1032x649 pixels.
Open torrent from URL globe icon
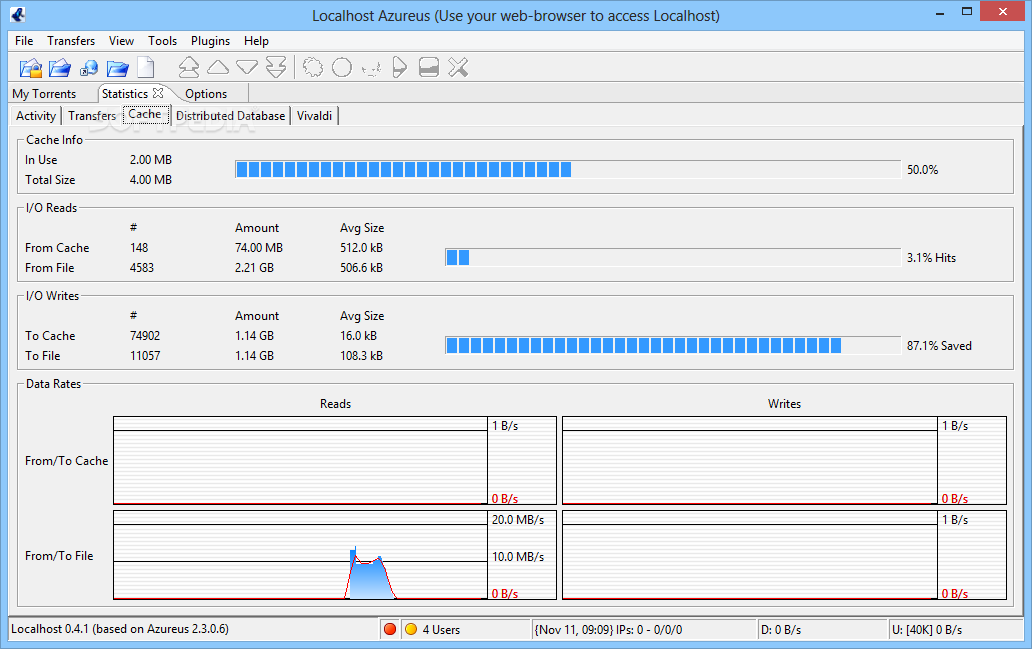(89, 68)
